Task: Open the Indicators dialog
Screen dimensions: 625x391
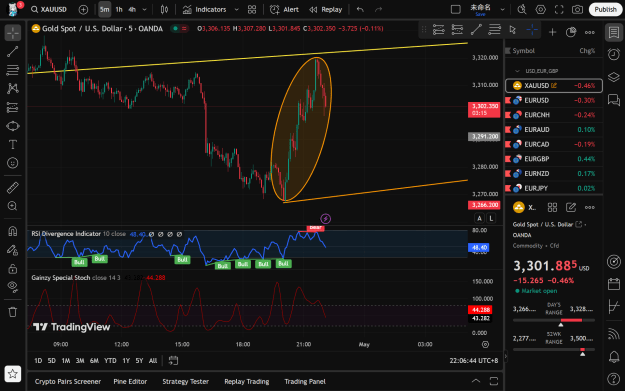Action: pos(204,10)
